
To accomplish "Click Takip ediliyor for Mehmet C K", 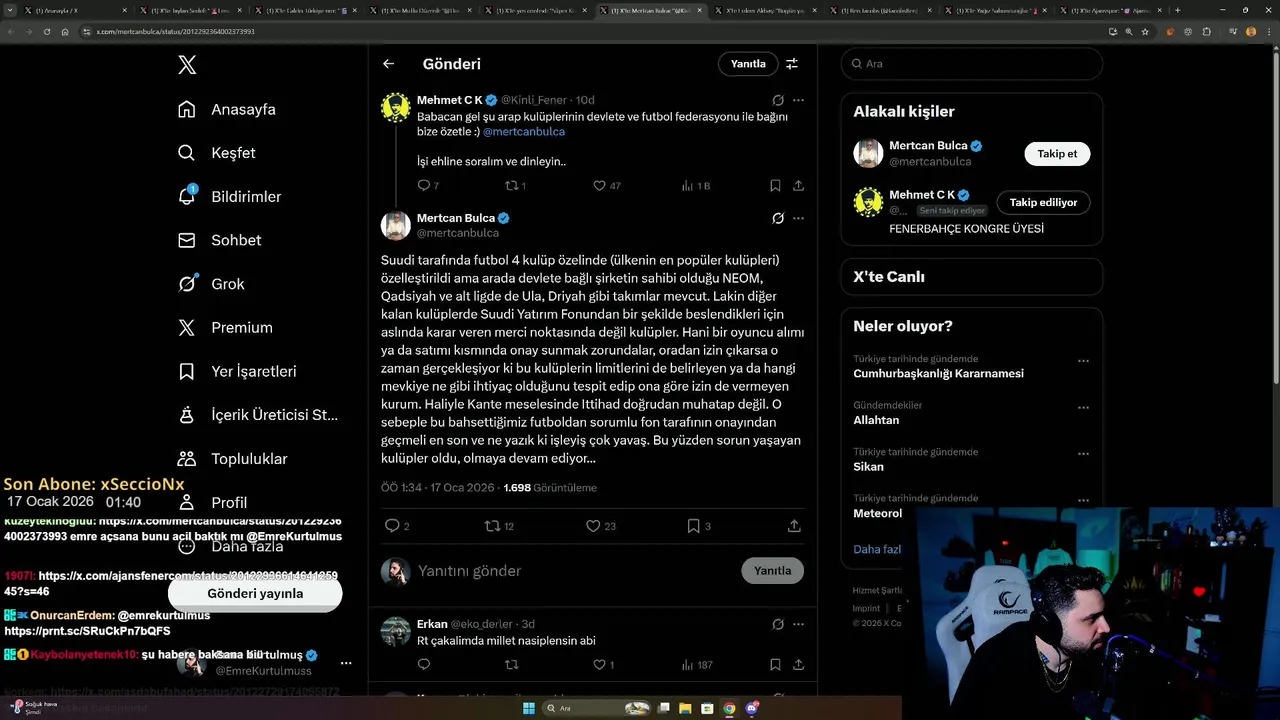I will (1043, 202).
